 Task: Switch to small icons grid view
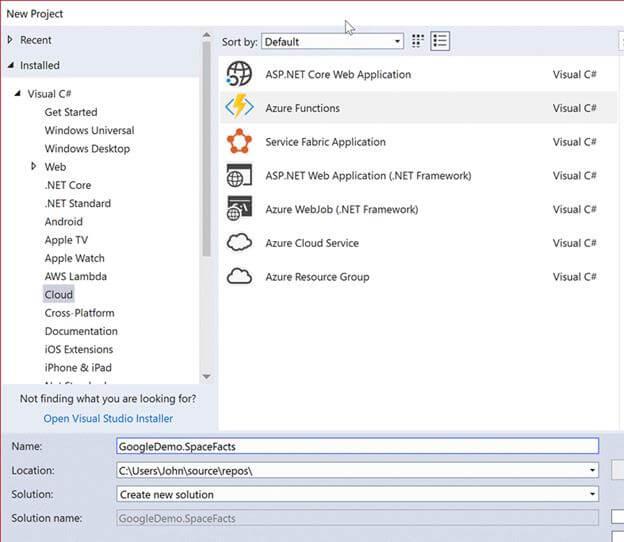pos(417,41)
